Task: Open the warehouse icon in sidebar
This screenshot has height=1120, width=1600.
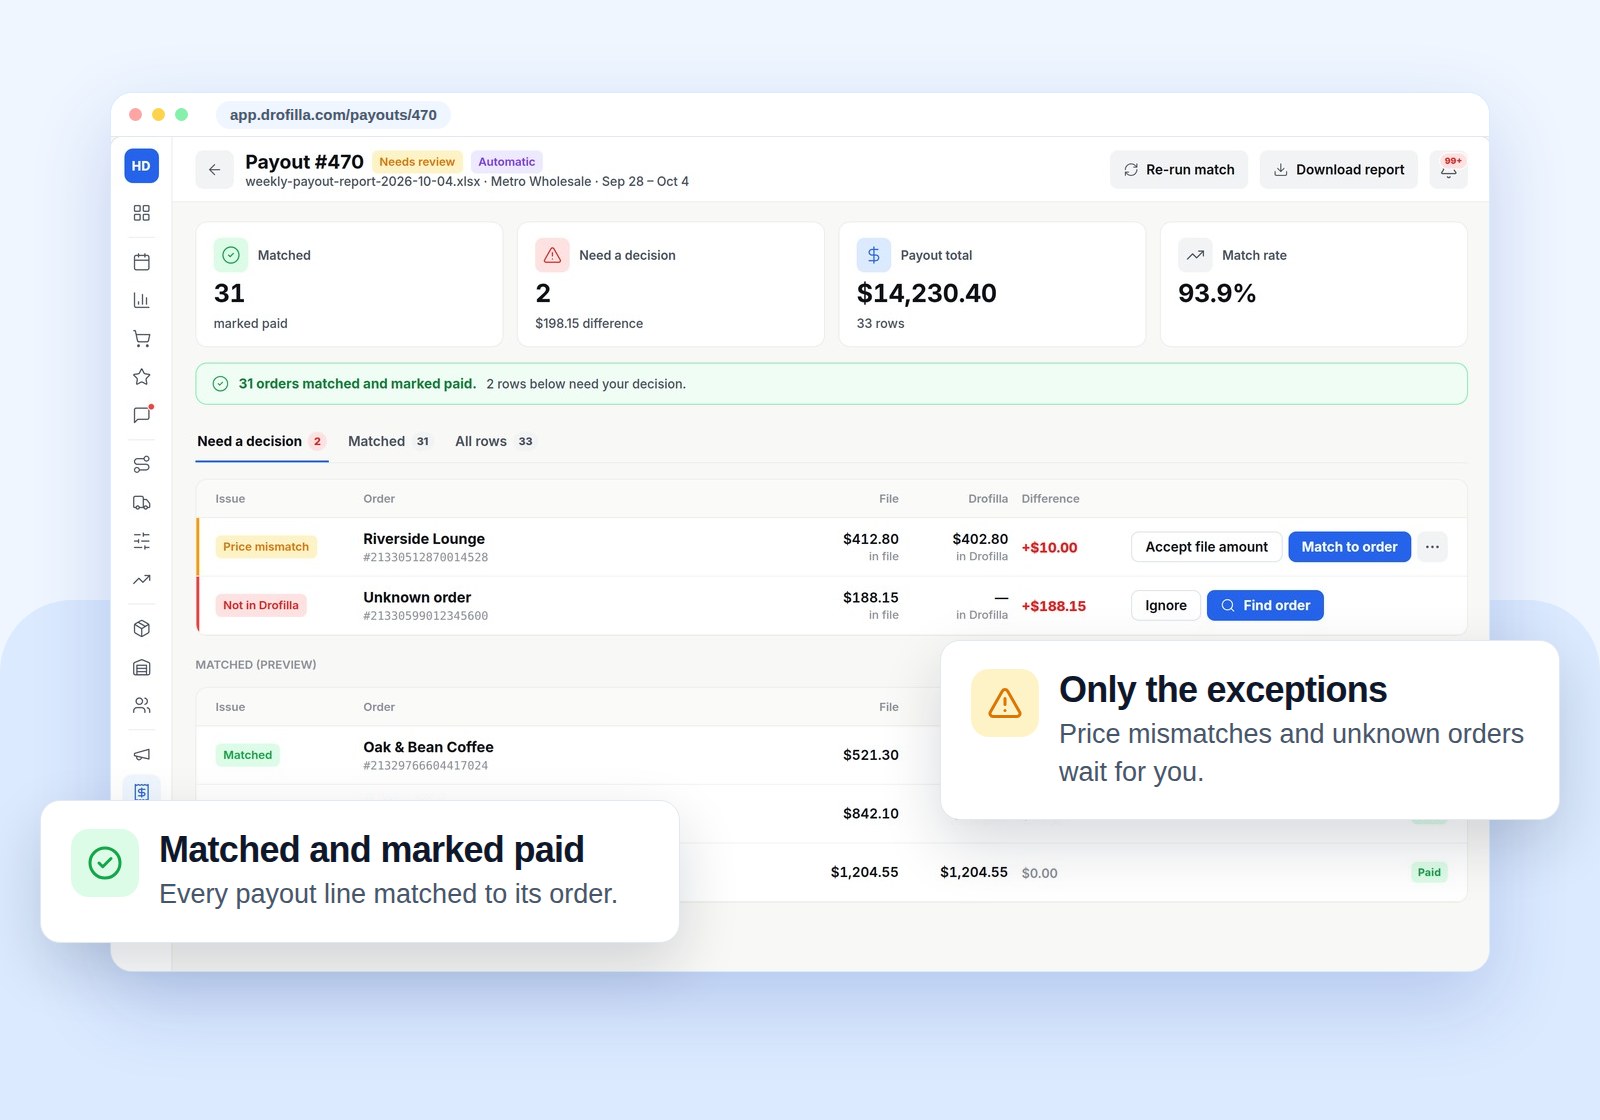Action: (x=141, y=667)
